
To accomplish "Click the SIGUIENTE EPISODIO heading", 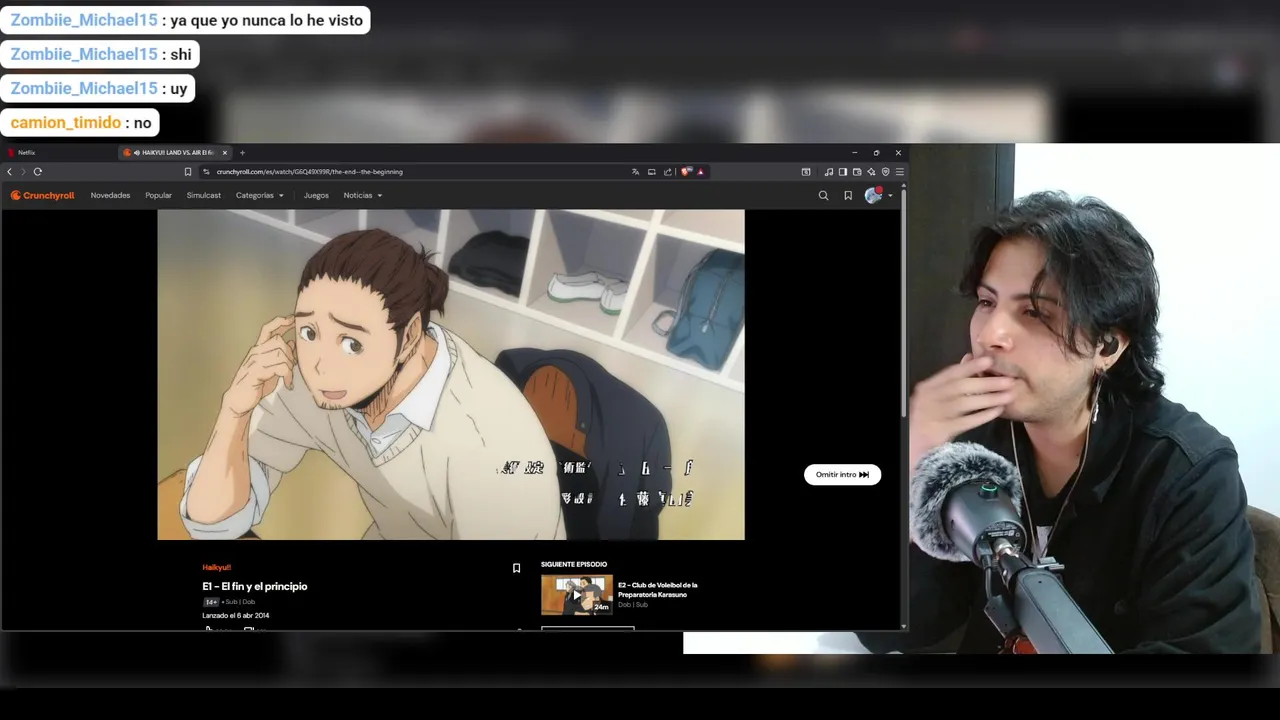I will click(574, 565).
